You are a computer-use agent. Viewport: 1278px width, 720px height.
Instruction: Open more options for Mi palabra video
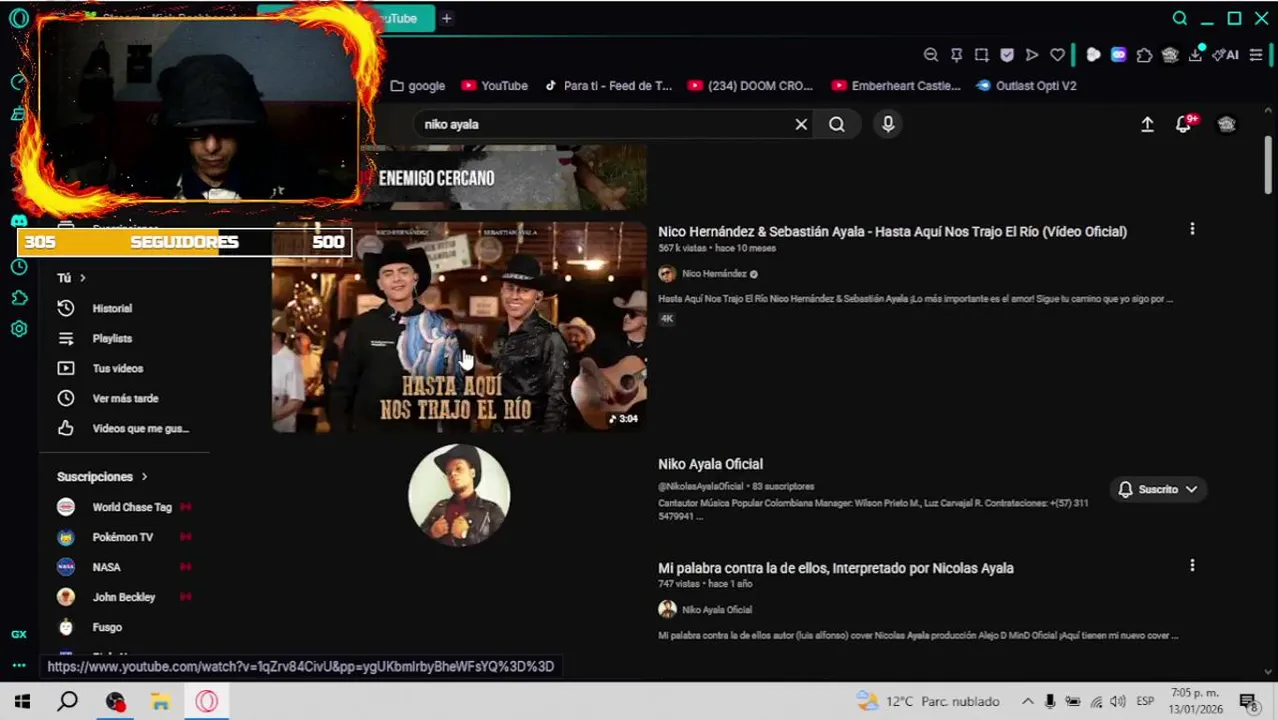coord(1192,566)
